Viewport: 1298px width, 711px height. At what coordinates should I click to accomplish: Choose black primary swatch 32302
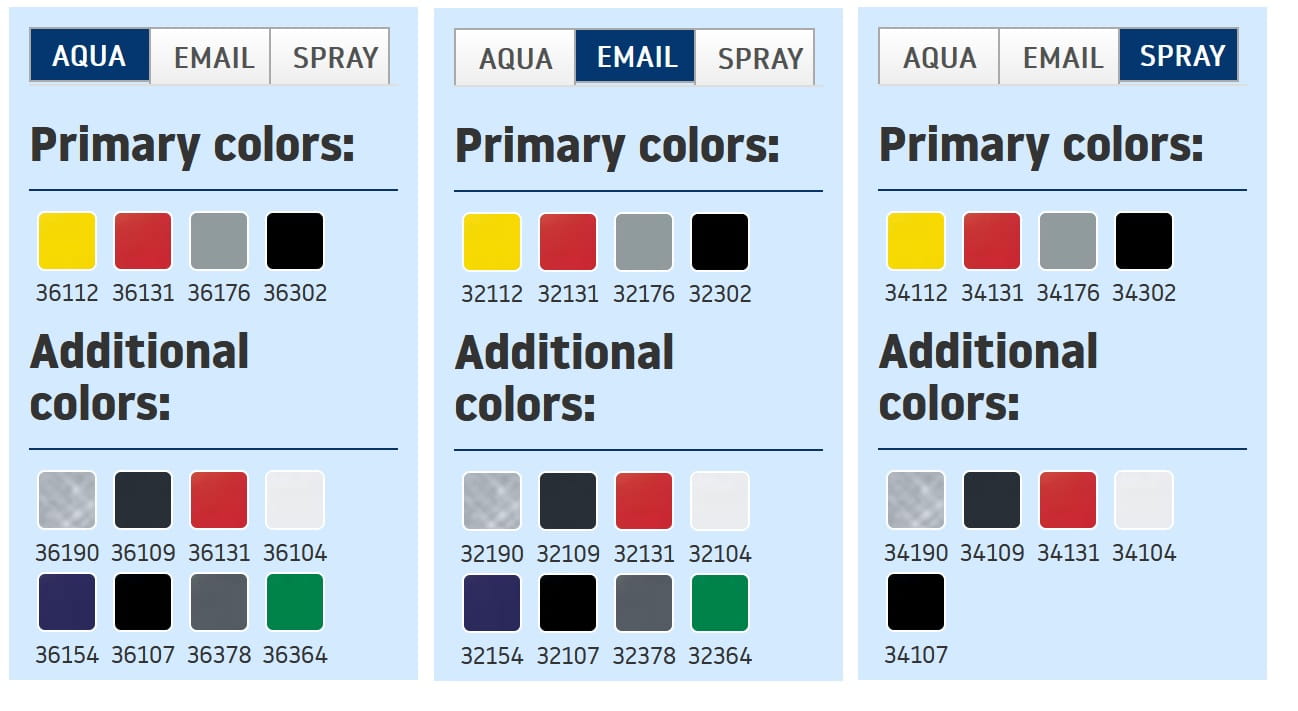[720, 242]
